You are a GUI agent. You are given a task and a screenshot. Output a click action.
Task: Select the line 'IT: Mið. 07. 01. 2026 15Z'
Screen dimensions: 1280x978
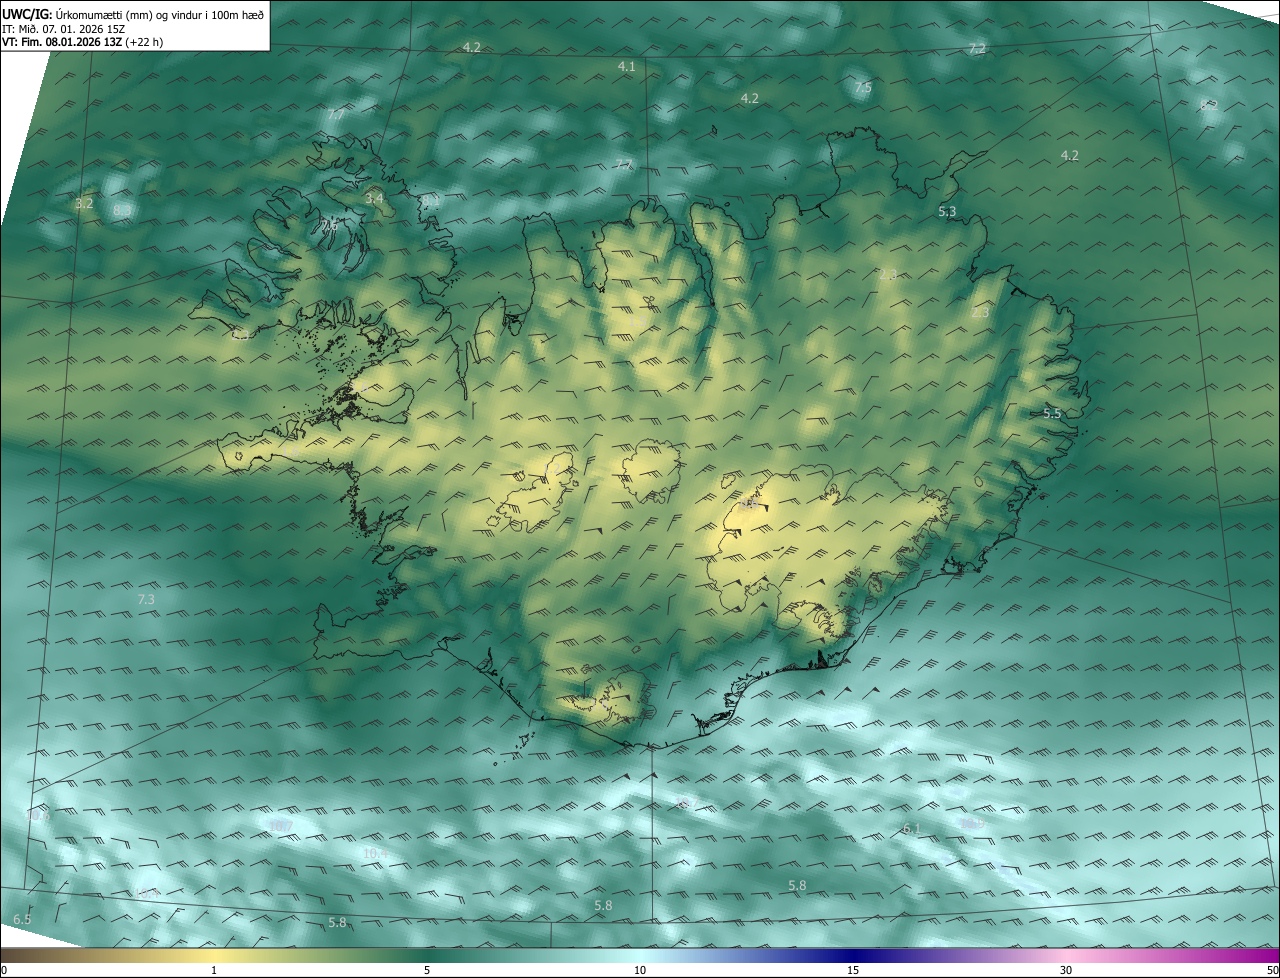[x=64, y=29]
